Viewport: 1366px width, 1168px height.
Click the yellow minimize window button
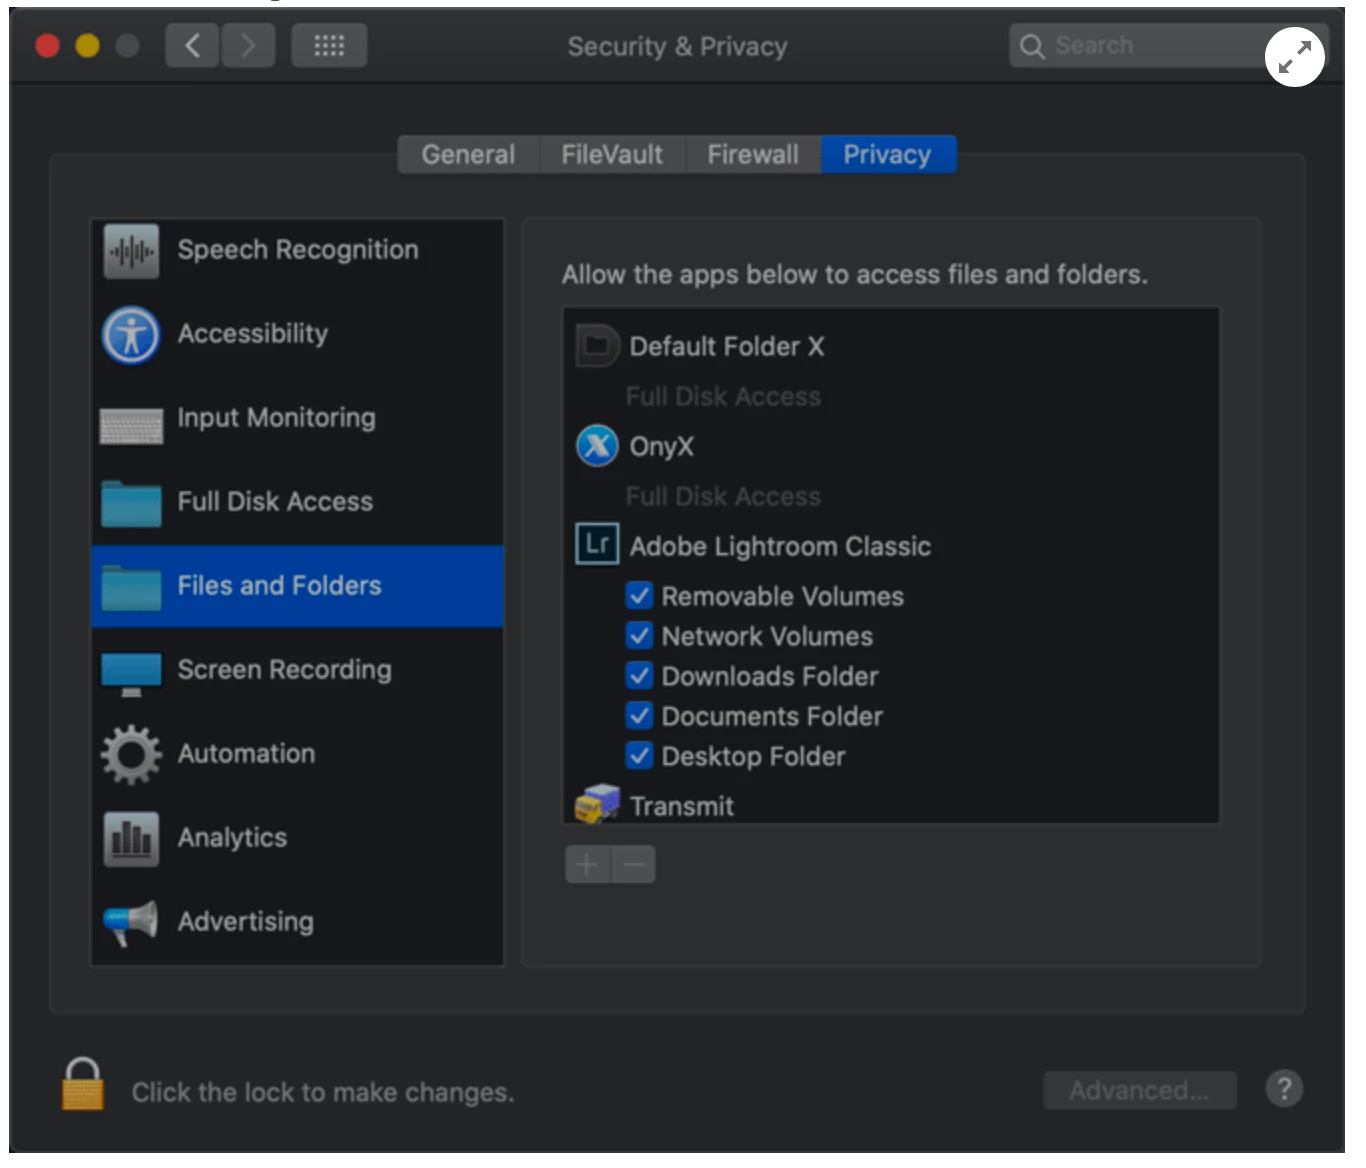(x=87, y=46)
